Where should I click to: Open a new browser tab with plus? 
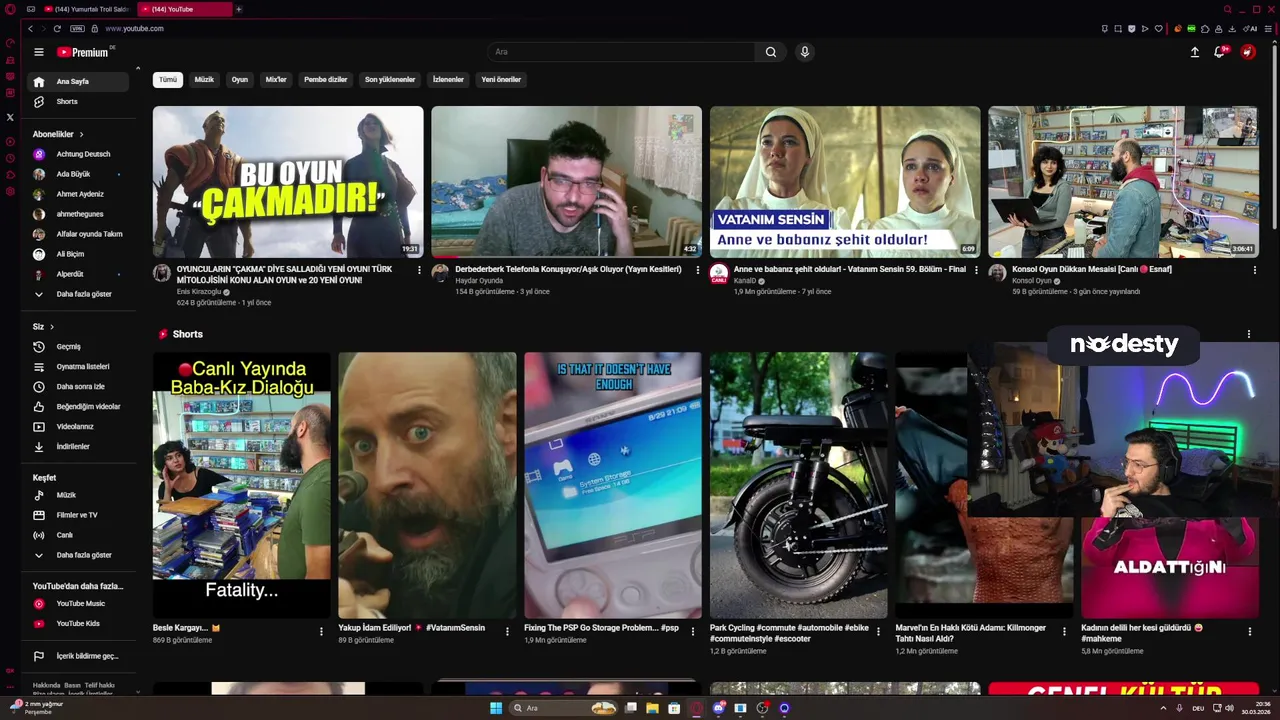238,9
